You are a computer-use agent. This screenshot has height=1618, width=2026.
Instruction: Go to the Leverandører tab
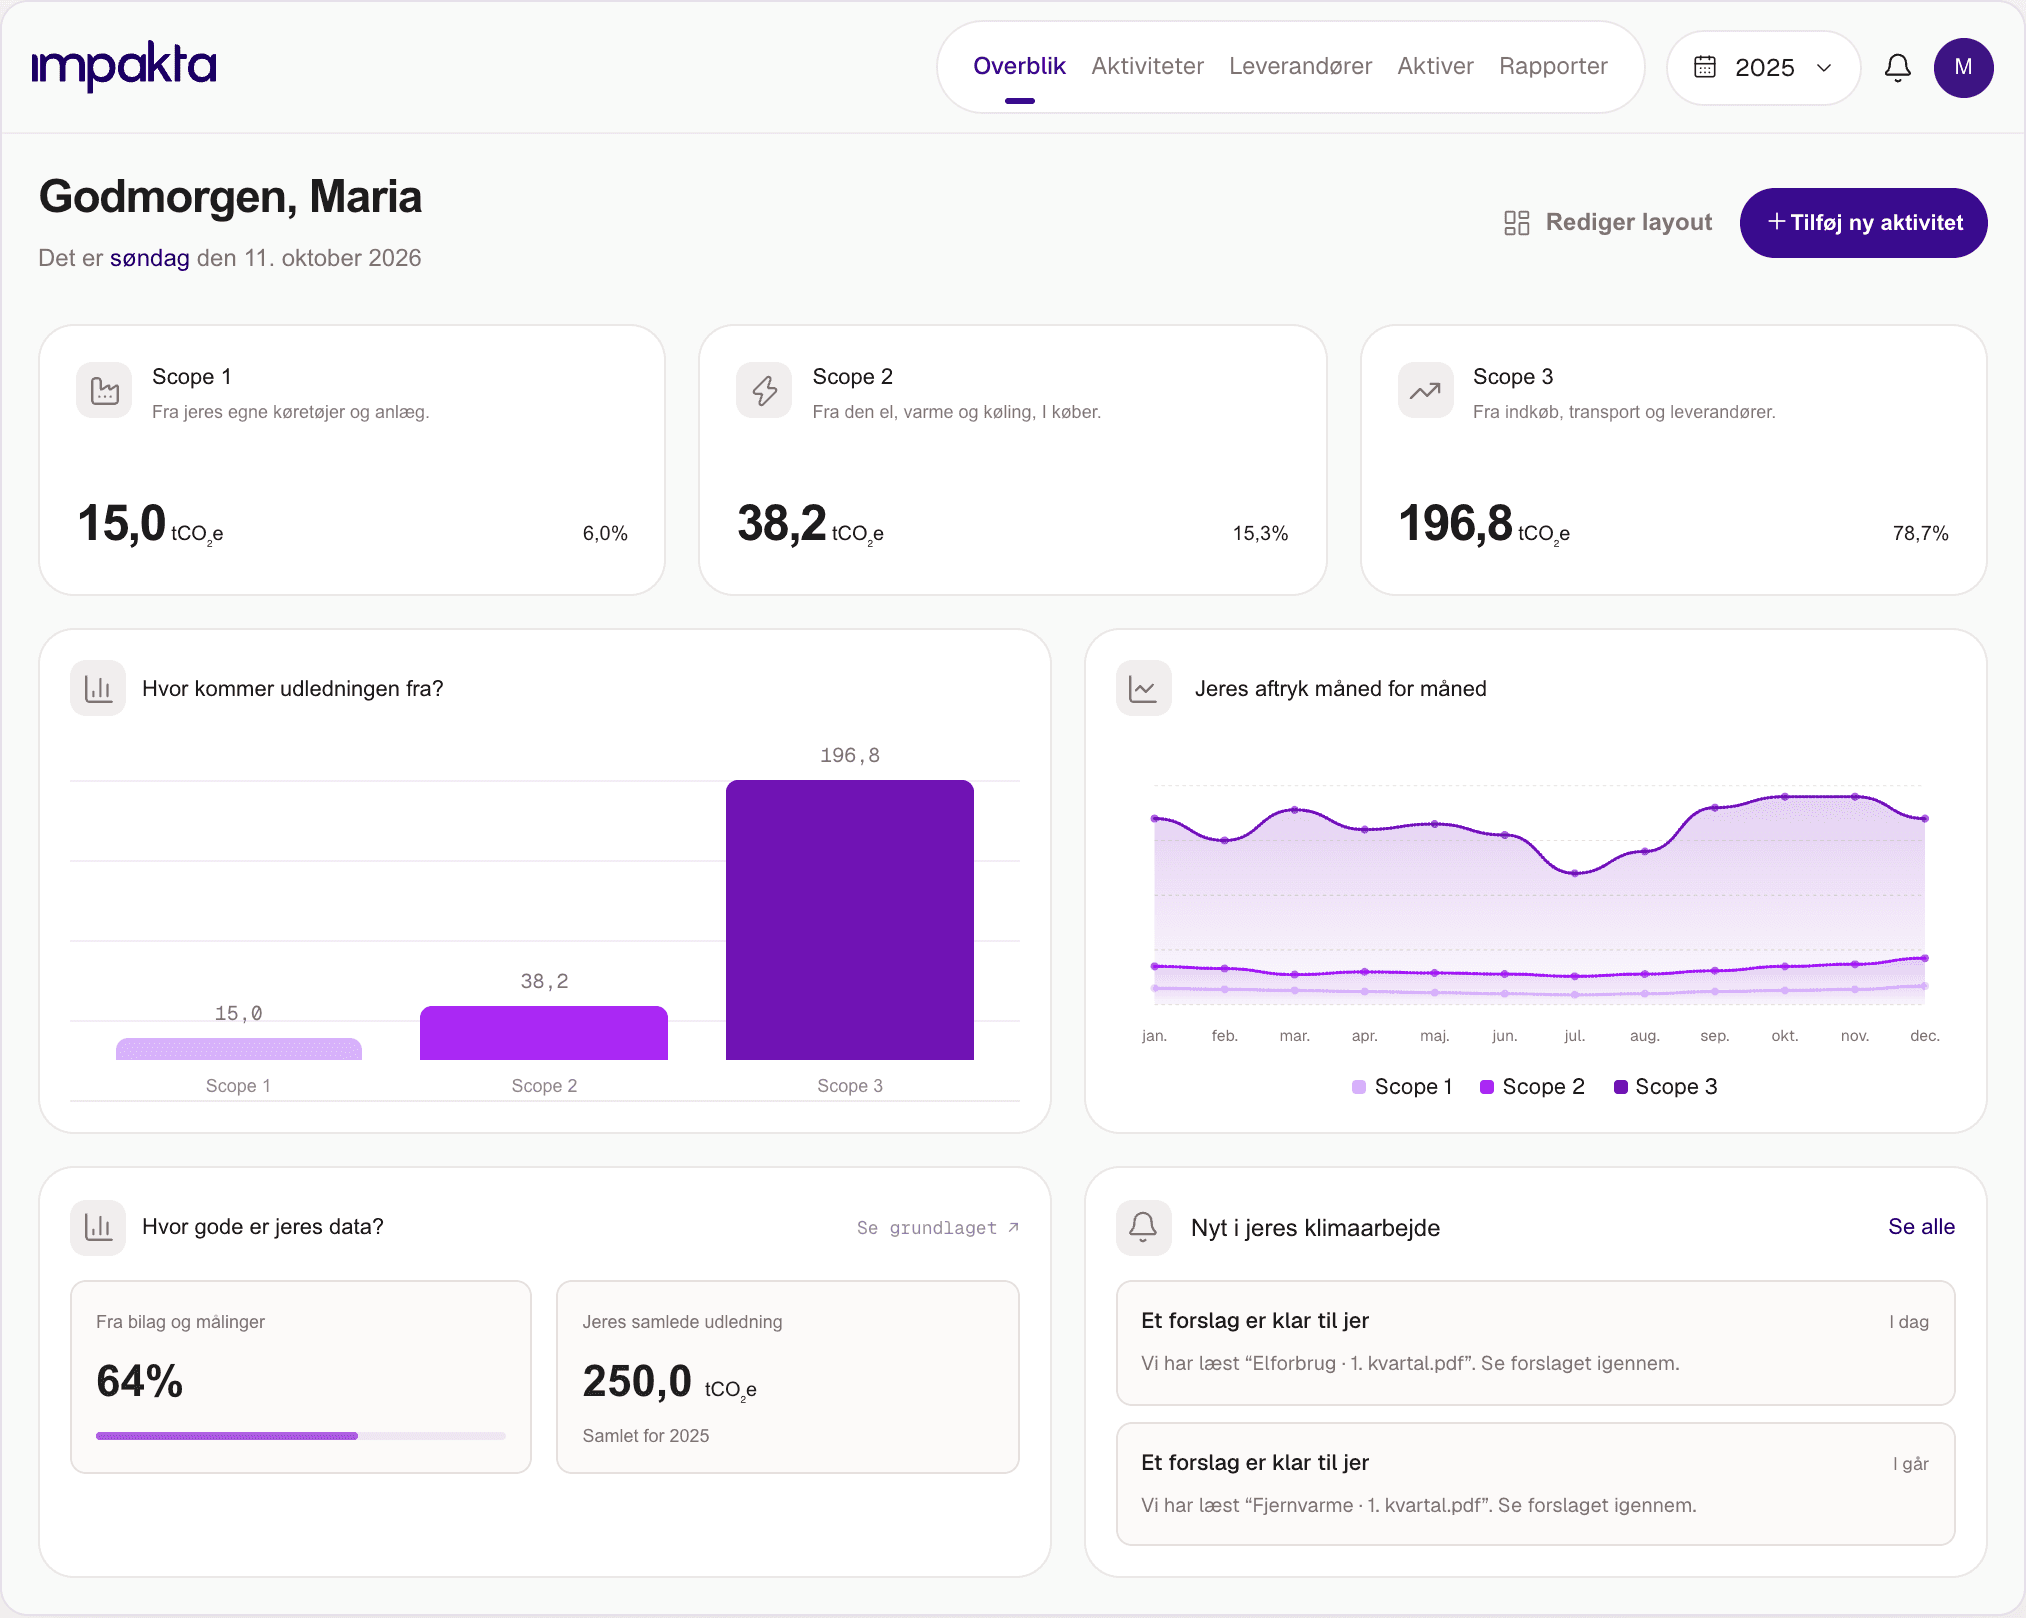1300,66
